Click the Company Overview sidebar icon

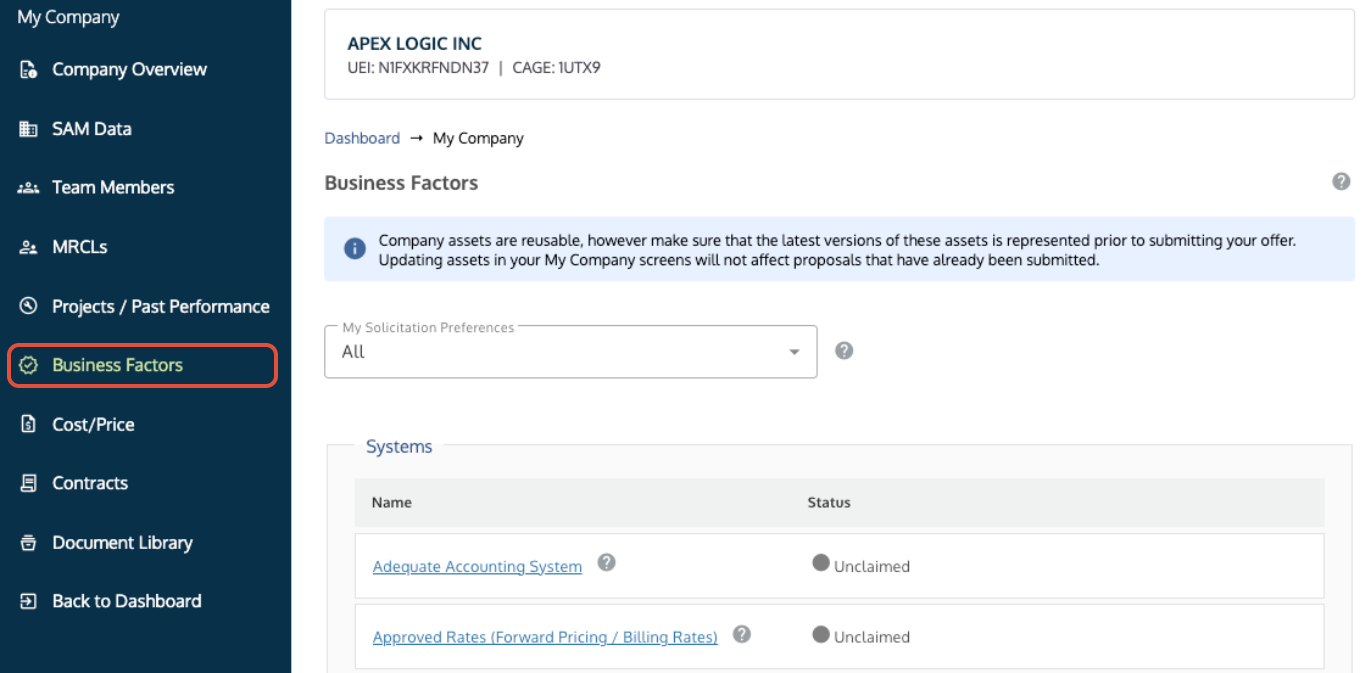(29, 70)
